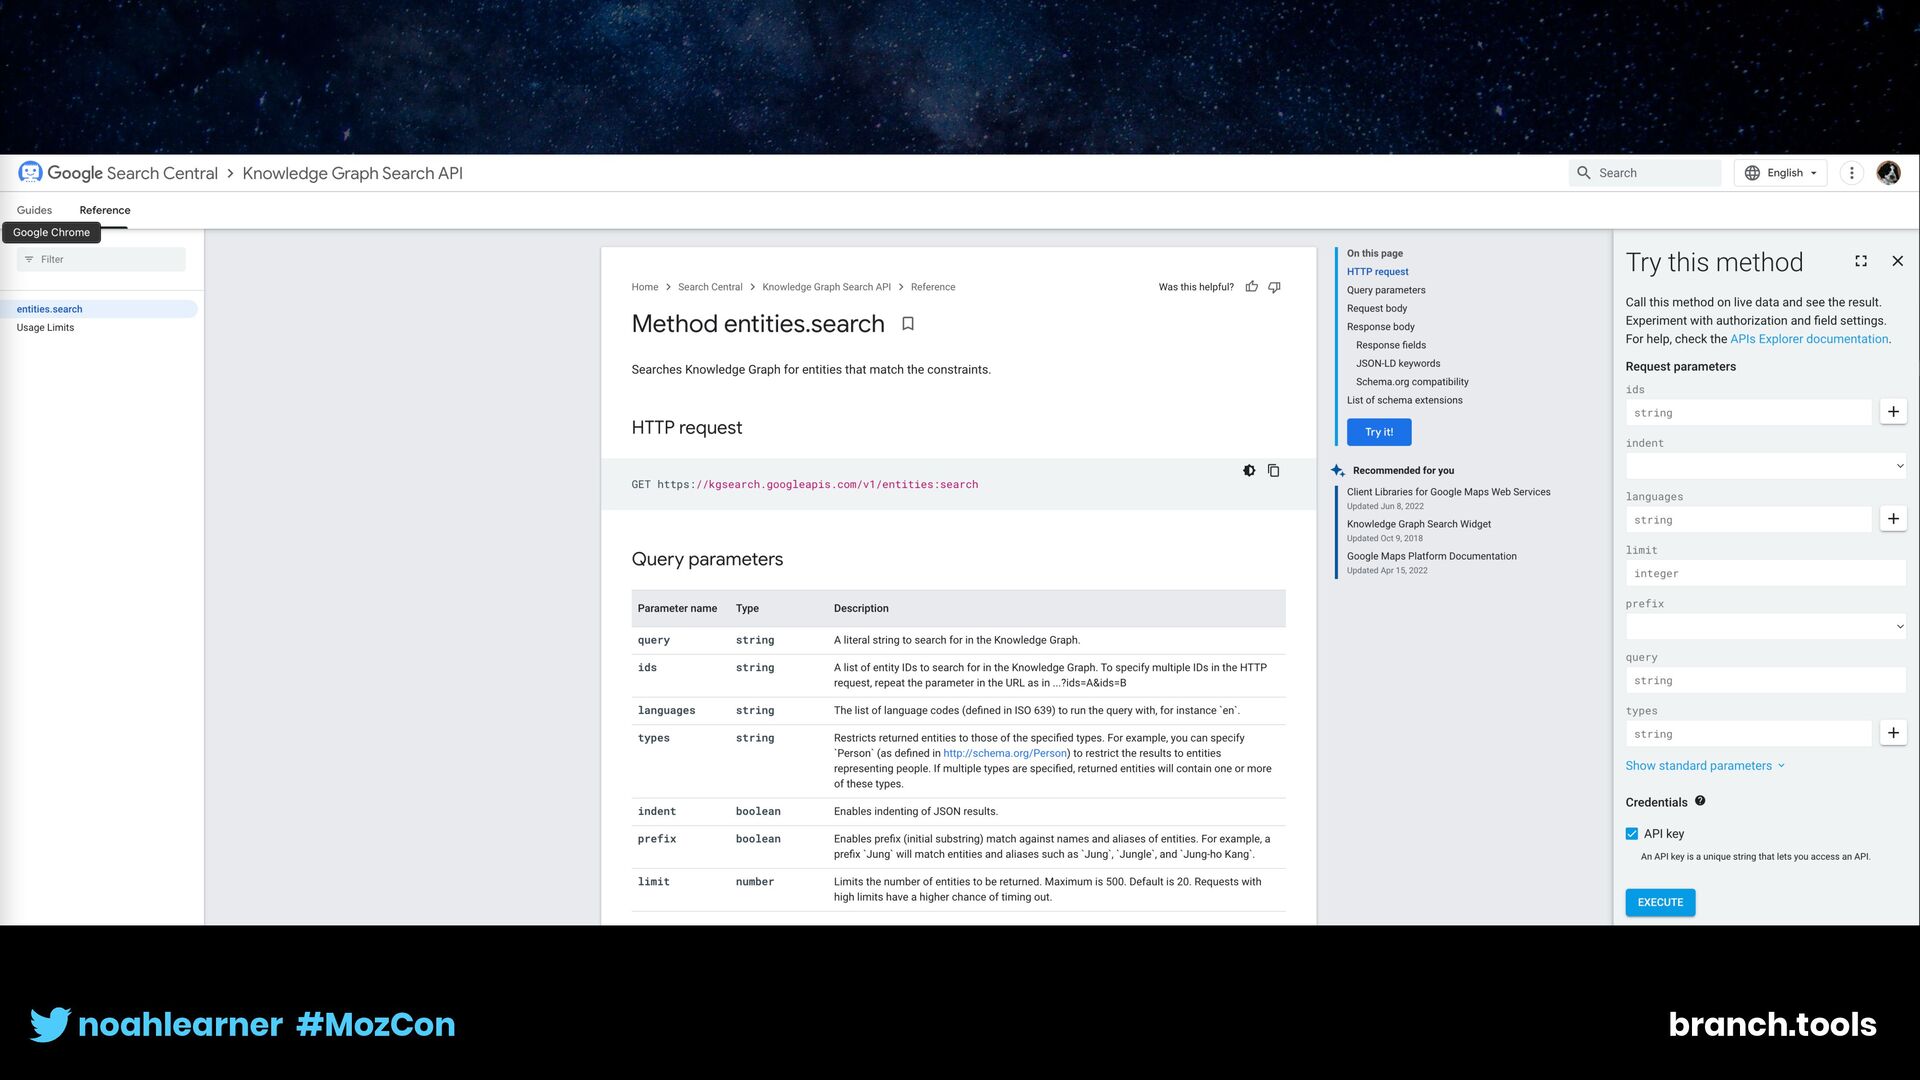This screenshot has width=1920, height=1080.
Task: Go to Home breadcrumb
Action: 645,287
